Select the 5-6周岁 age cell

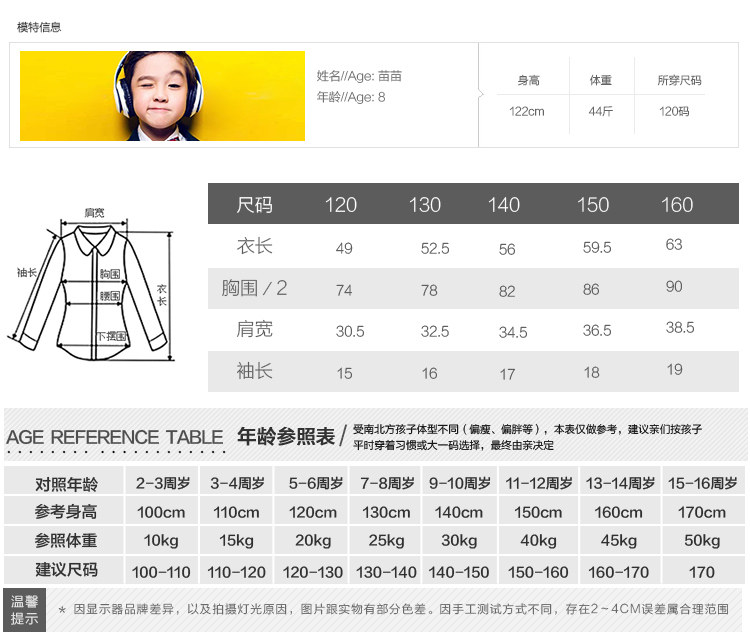(x=316, y=484)
